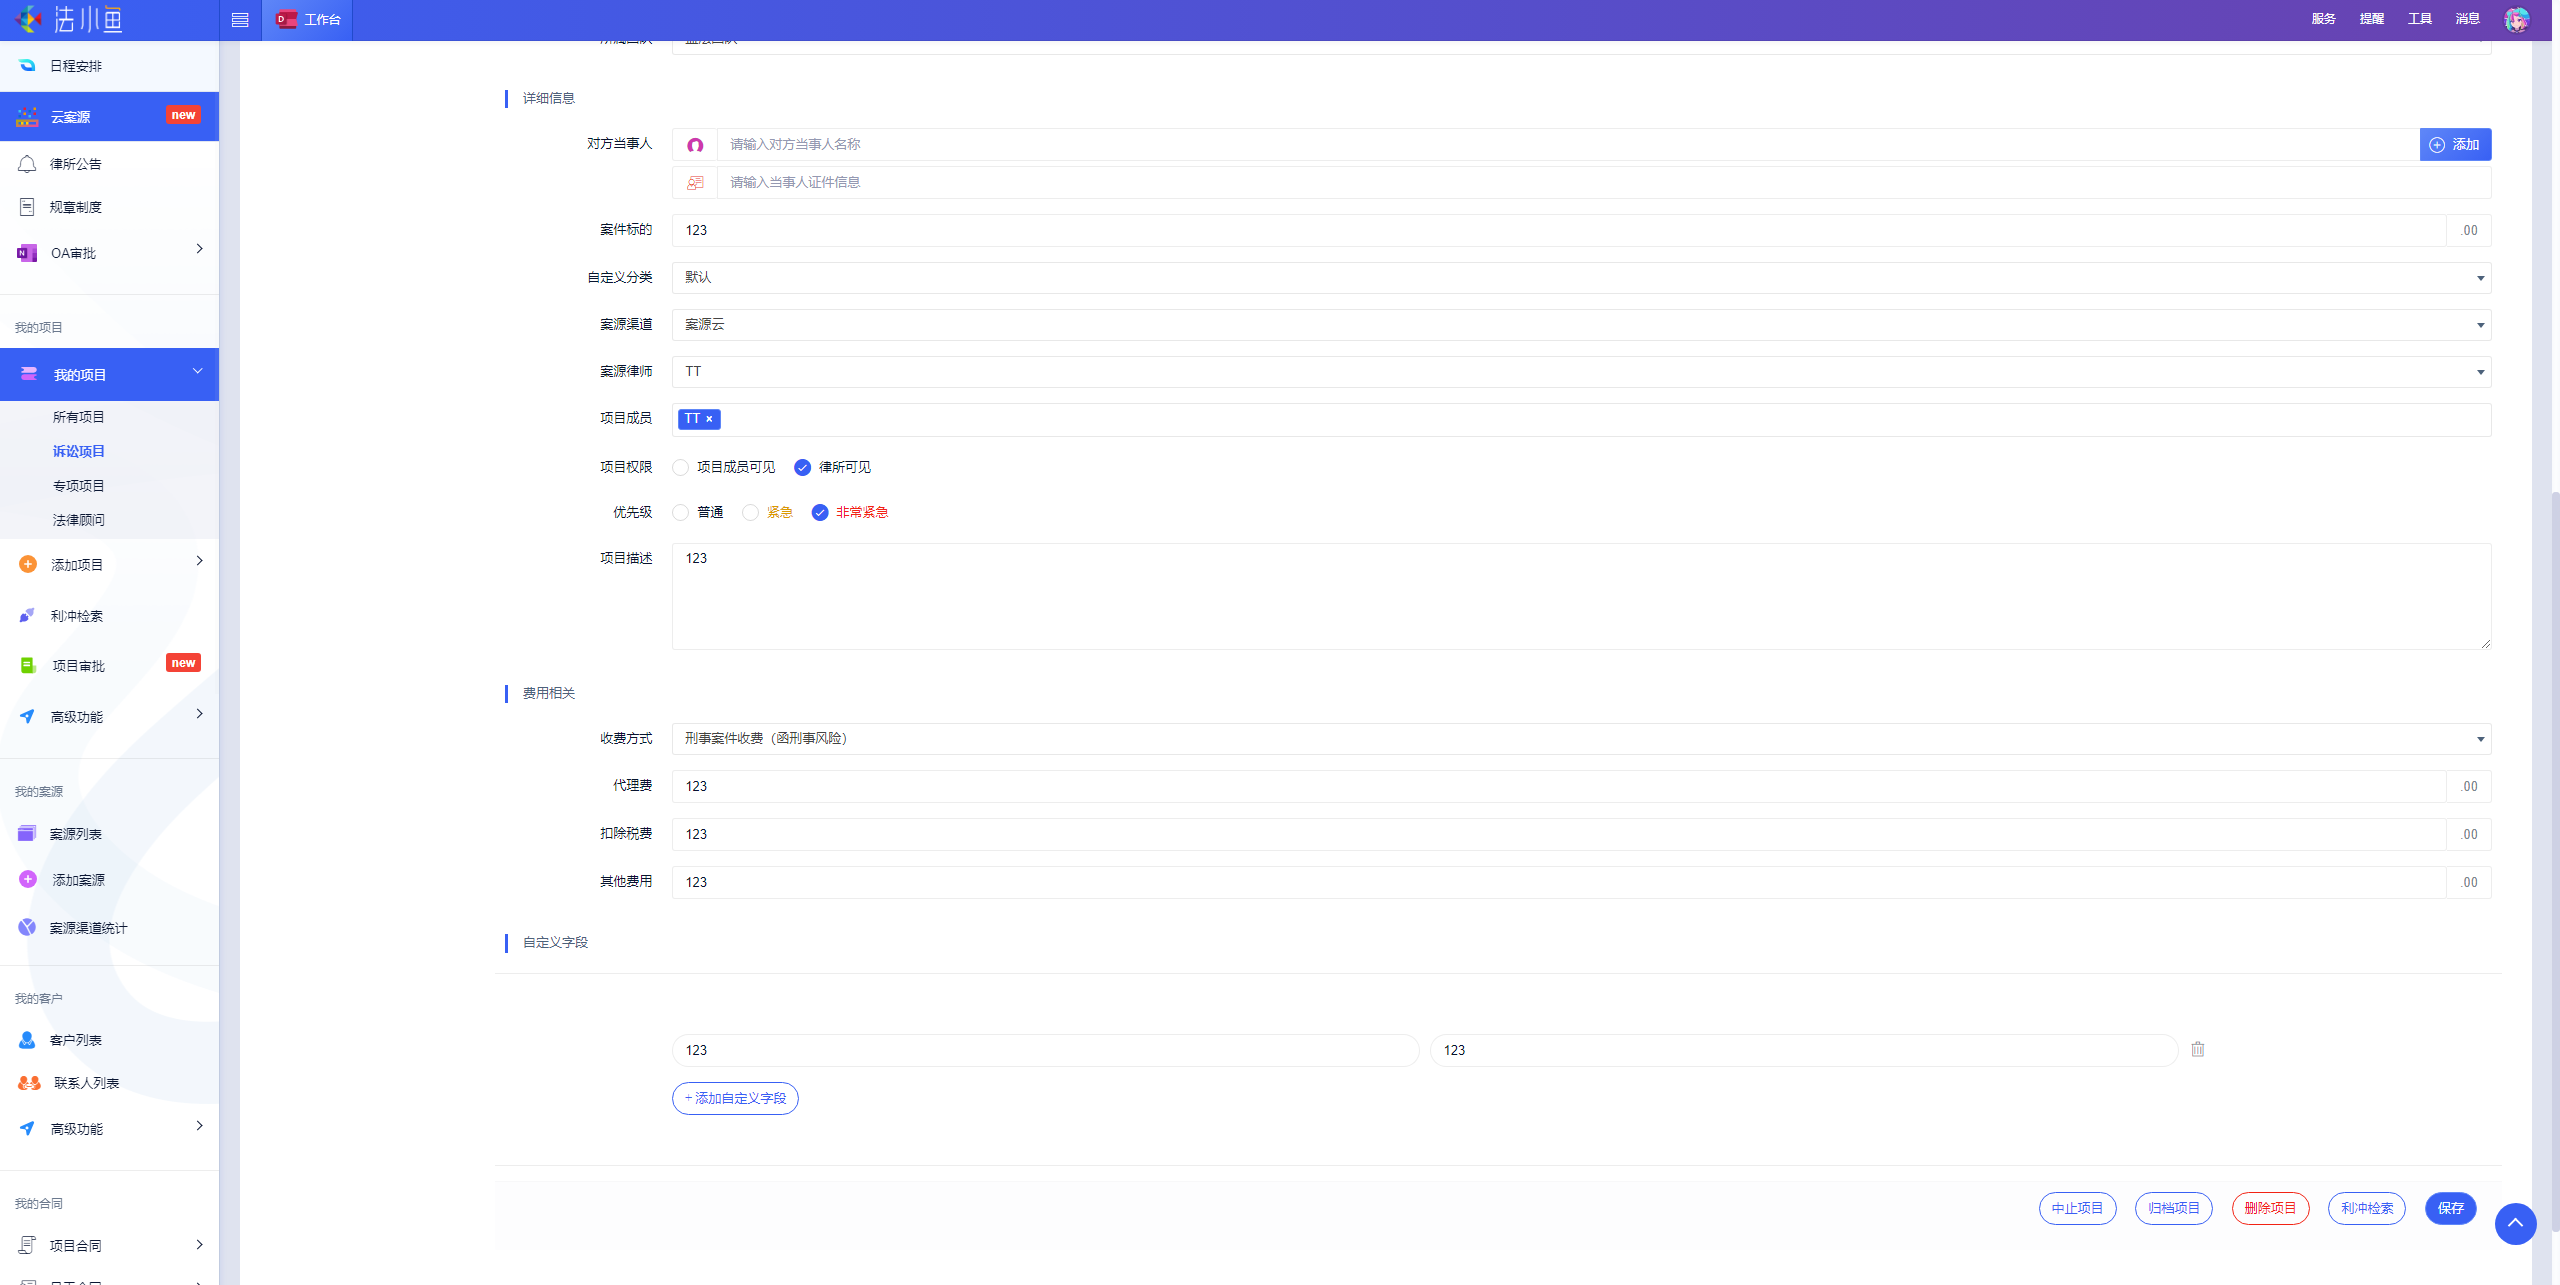
Task: Click 添加自定义字段 button
Action: tap(735, 1098)
